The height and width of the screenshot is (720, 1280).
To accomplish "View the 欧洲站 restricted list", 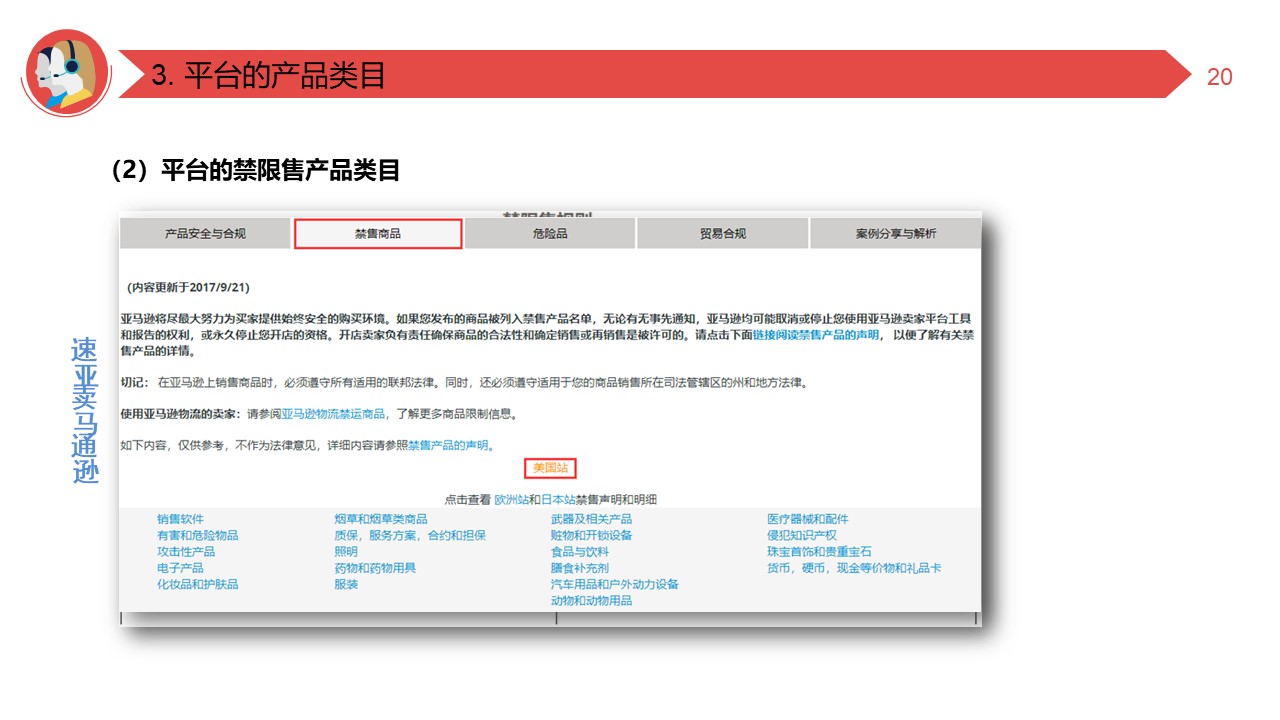I will pyautogui.click(x=510, y=499).
